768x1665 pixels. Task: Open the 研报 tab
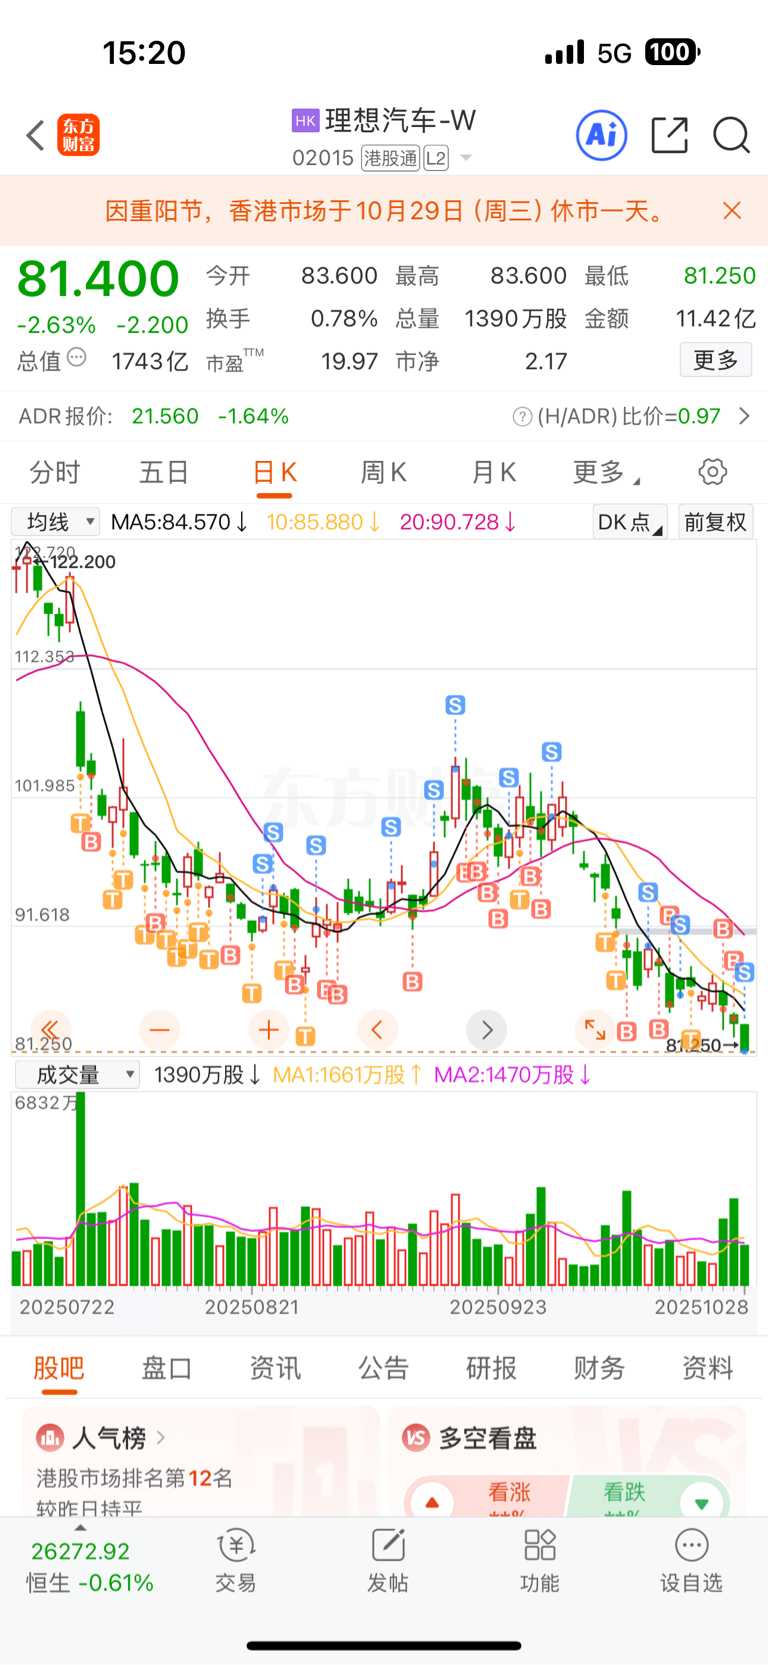[x=491, y=1367]
